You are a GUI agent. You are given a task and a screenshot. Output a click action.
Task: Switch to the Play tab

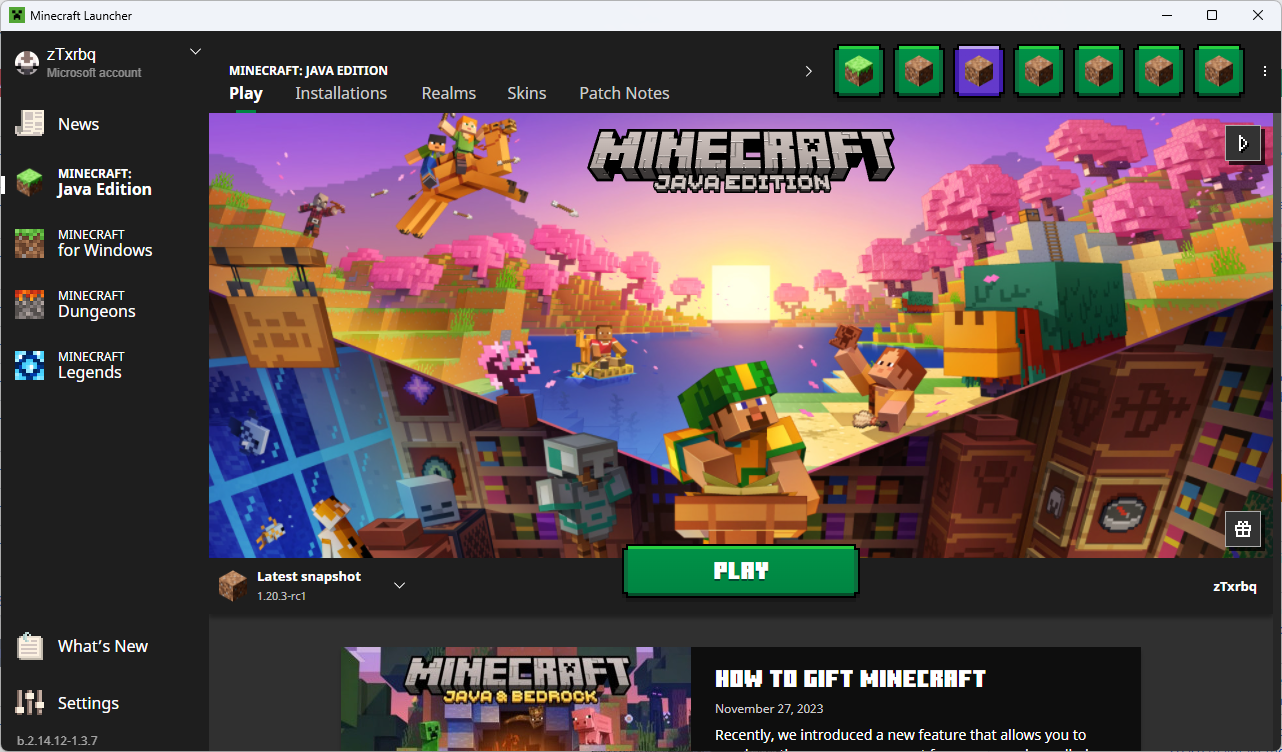(x=246, y=93)
